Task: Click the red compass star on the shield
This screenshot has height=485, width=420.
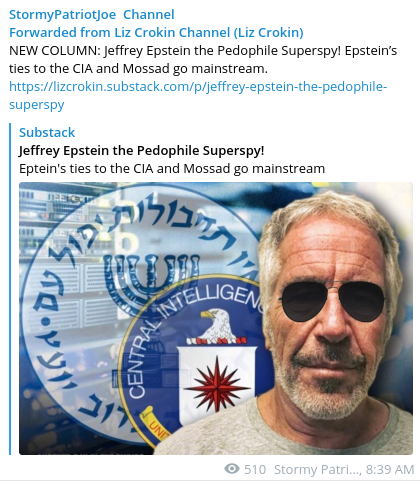Action: point(217,387)
